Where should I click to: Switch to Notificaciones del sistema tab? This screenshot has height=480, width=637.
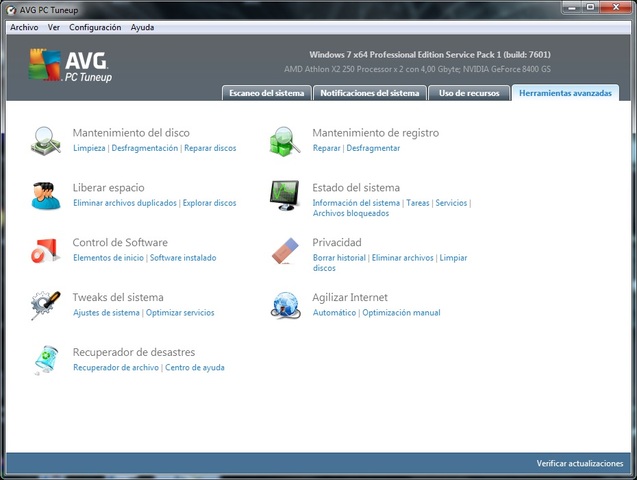pyautogui.click(x=370, y=93)
